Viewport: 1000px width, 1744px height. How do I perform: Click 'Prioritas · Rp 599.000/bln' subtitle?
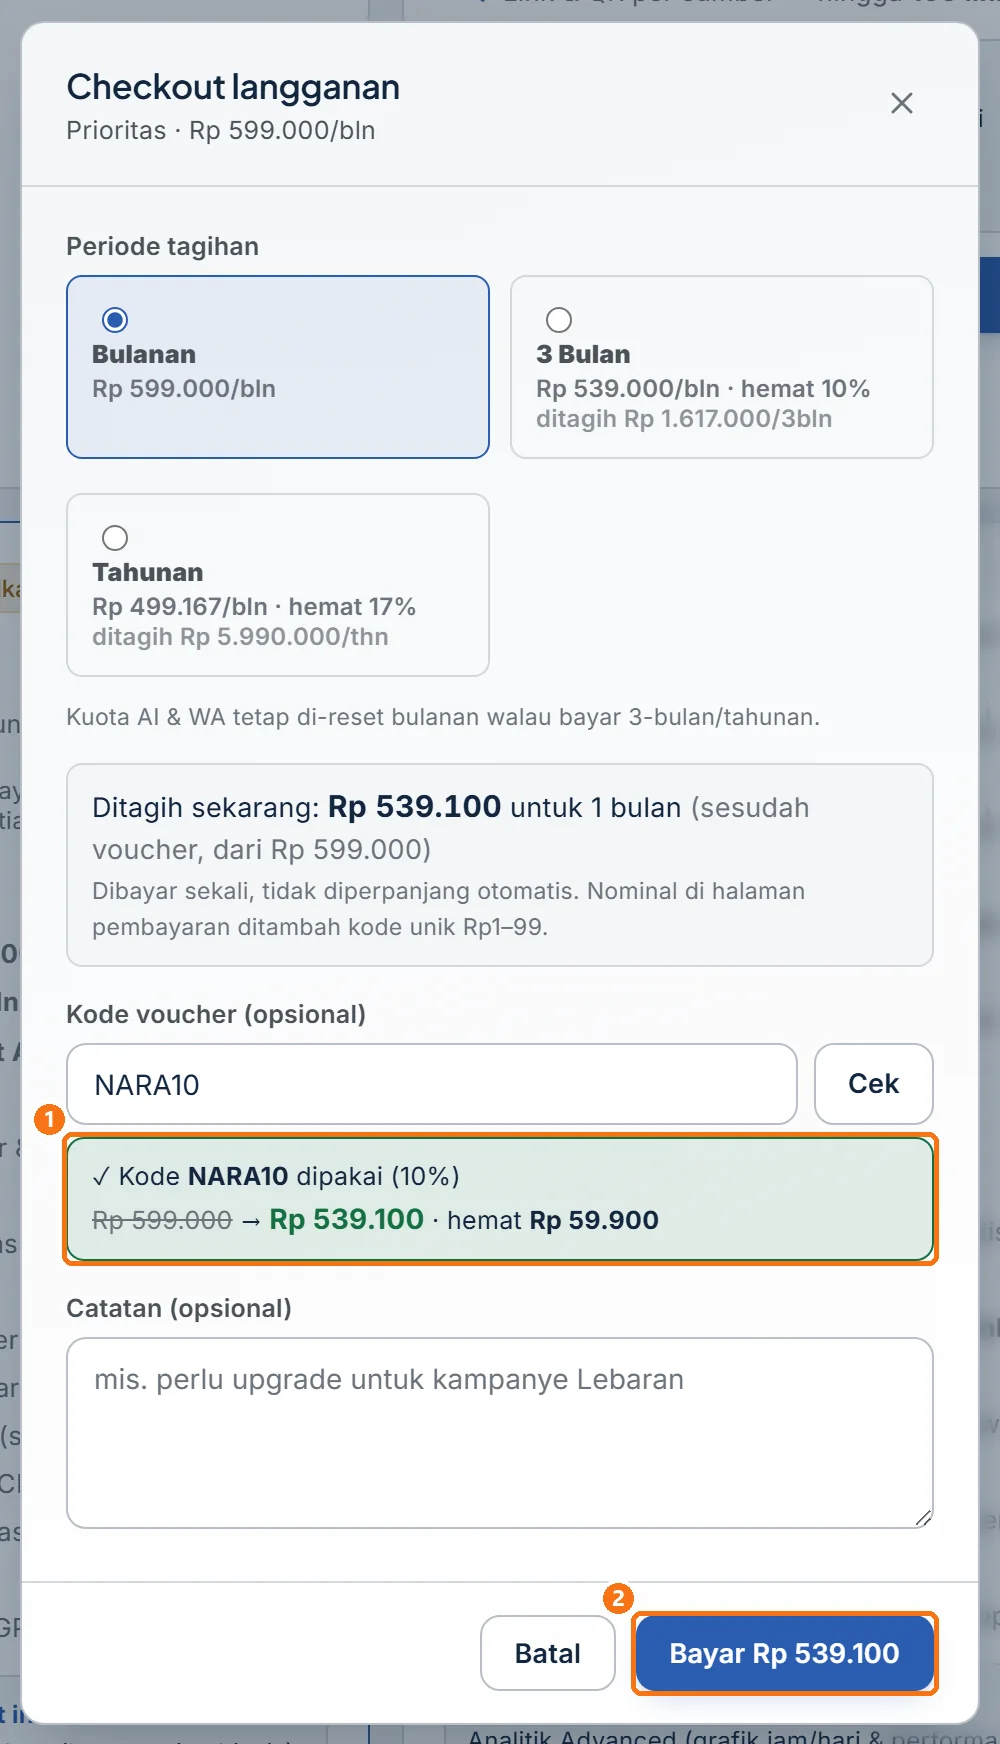[x=221, y=131]
